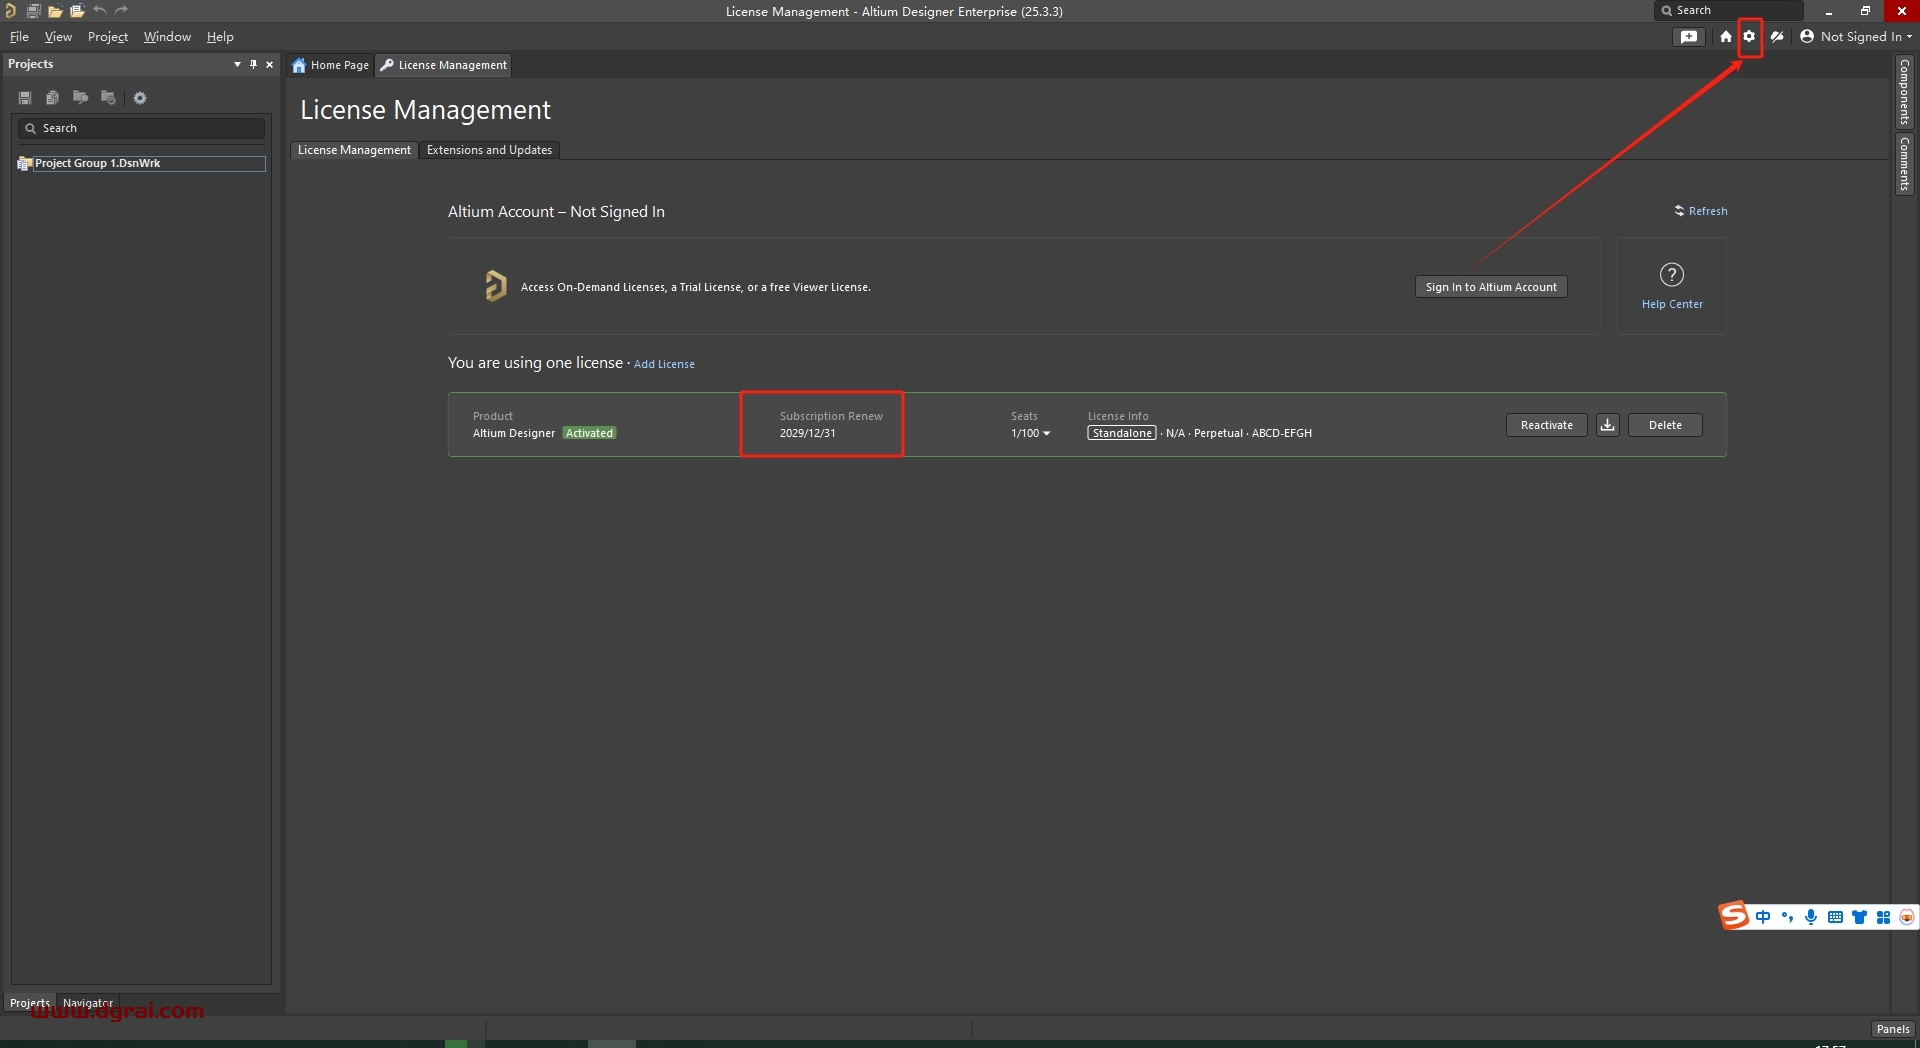Click the Redo arrow icon

(x=122, y=10)
